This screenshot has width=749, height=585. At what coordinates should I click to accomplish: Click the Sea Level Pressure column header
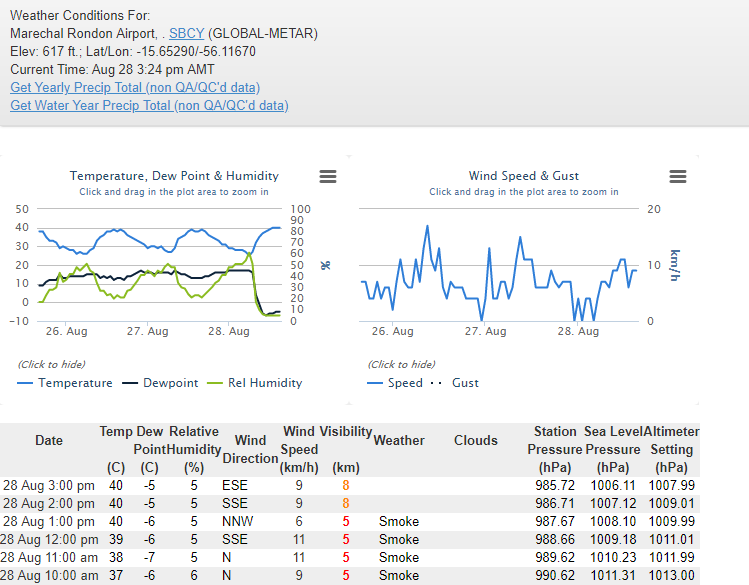612,449
